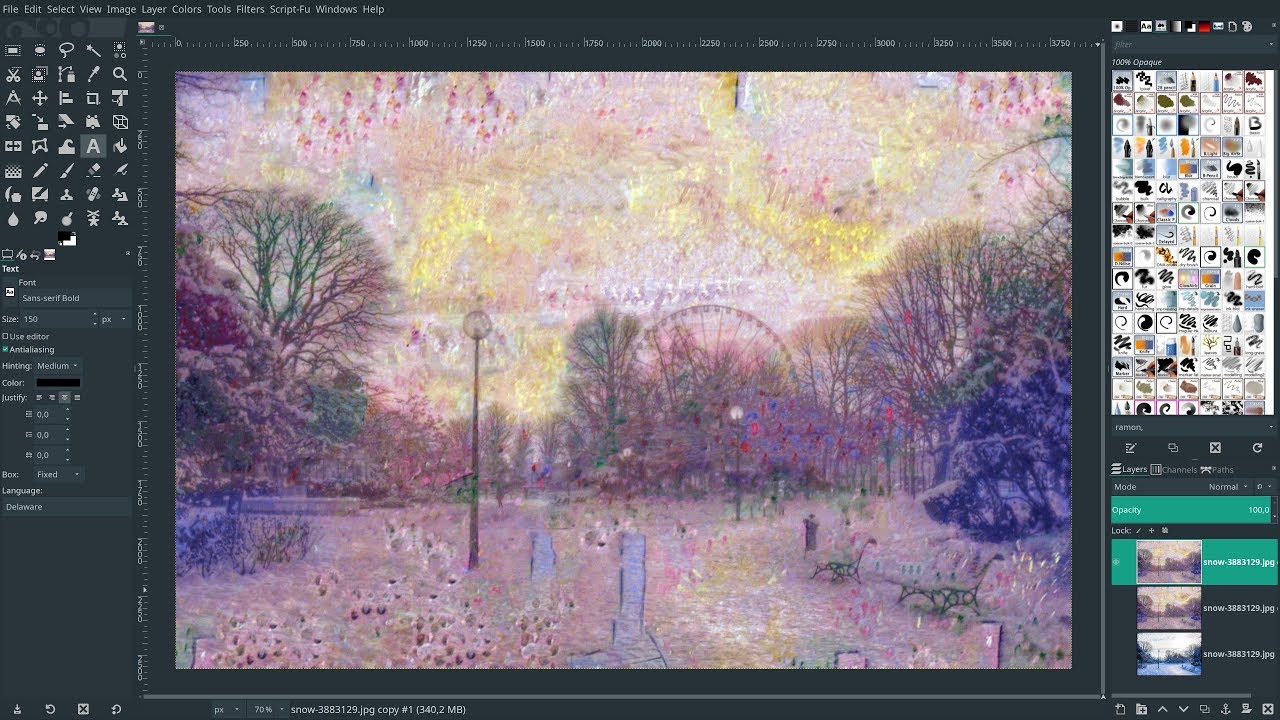Click the font Sans-serif Bold field
1280x720 pixels.
pos(75,298)
